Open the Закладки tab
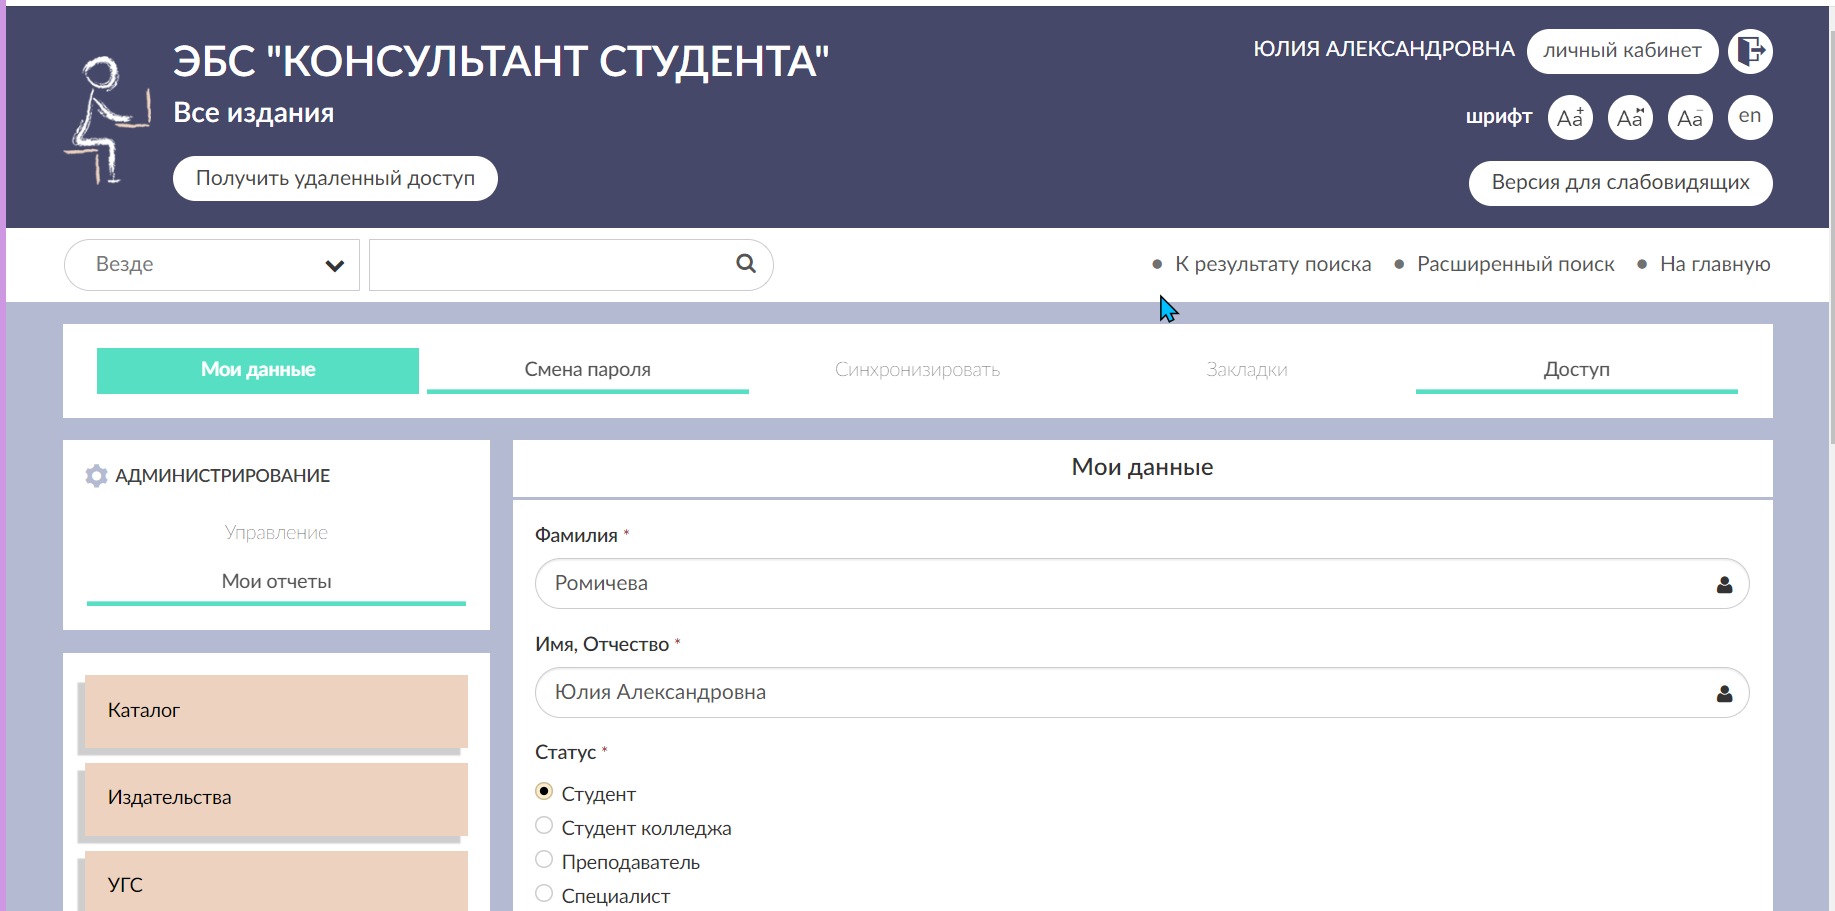 (x=1247, y=370)
